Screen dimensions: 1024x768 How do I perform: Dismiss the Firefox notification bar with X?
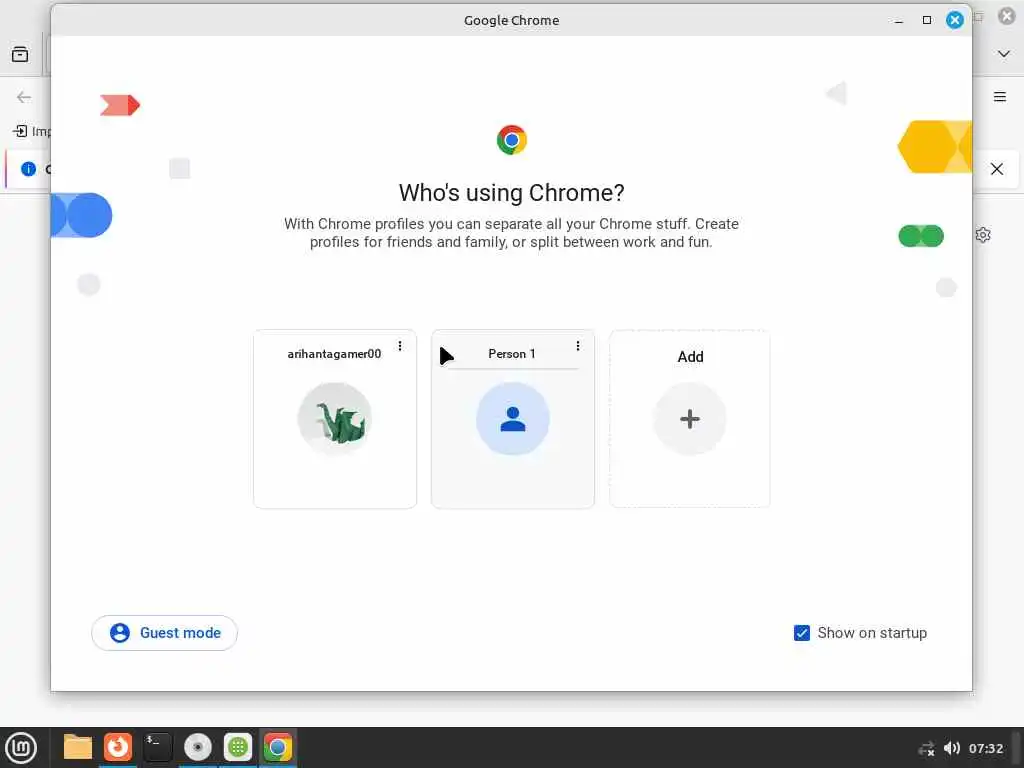pyautogui.click(x=997, y=169)
